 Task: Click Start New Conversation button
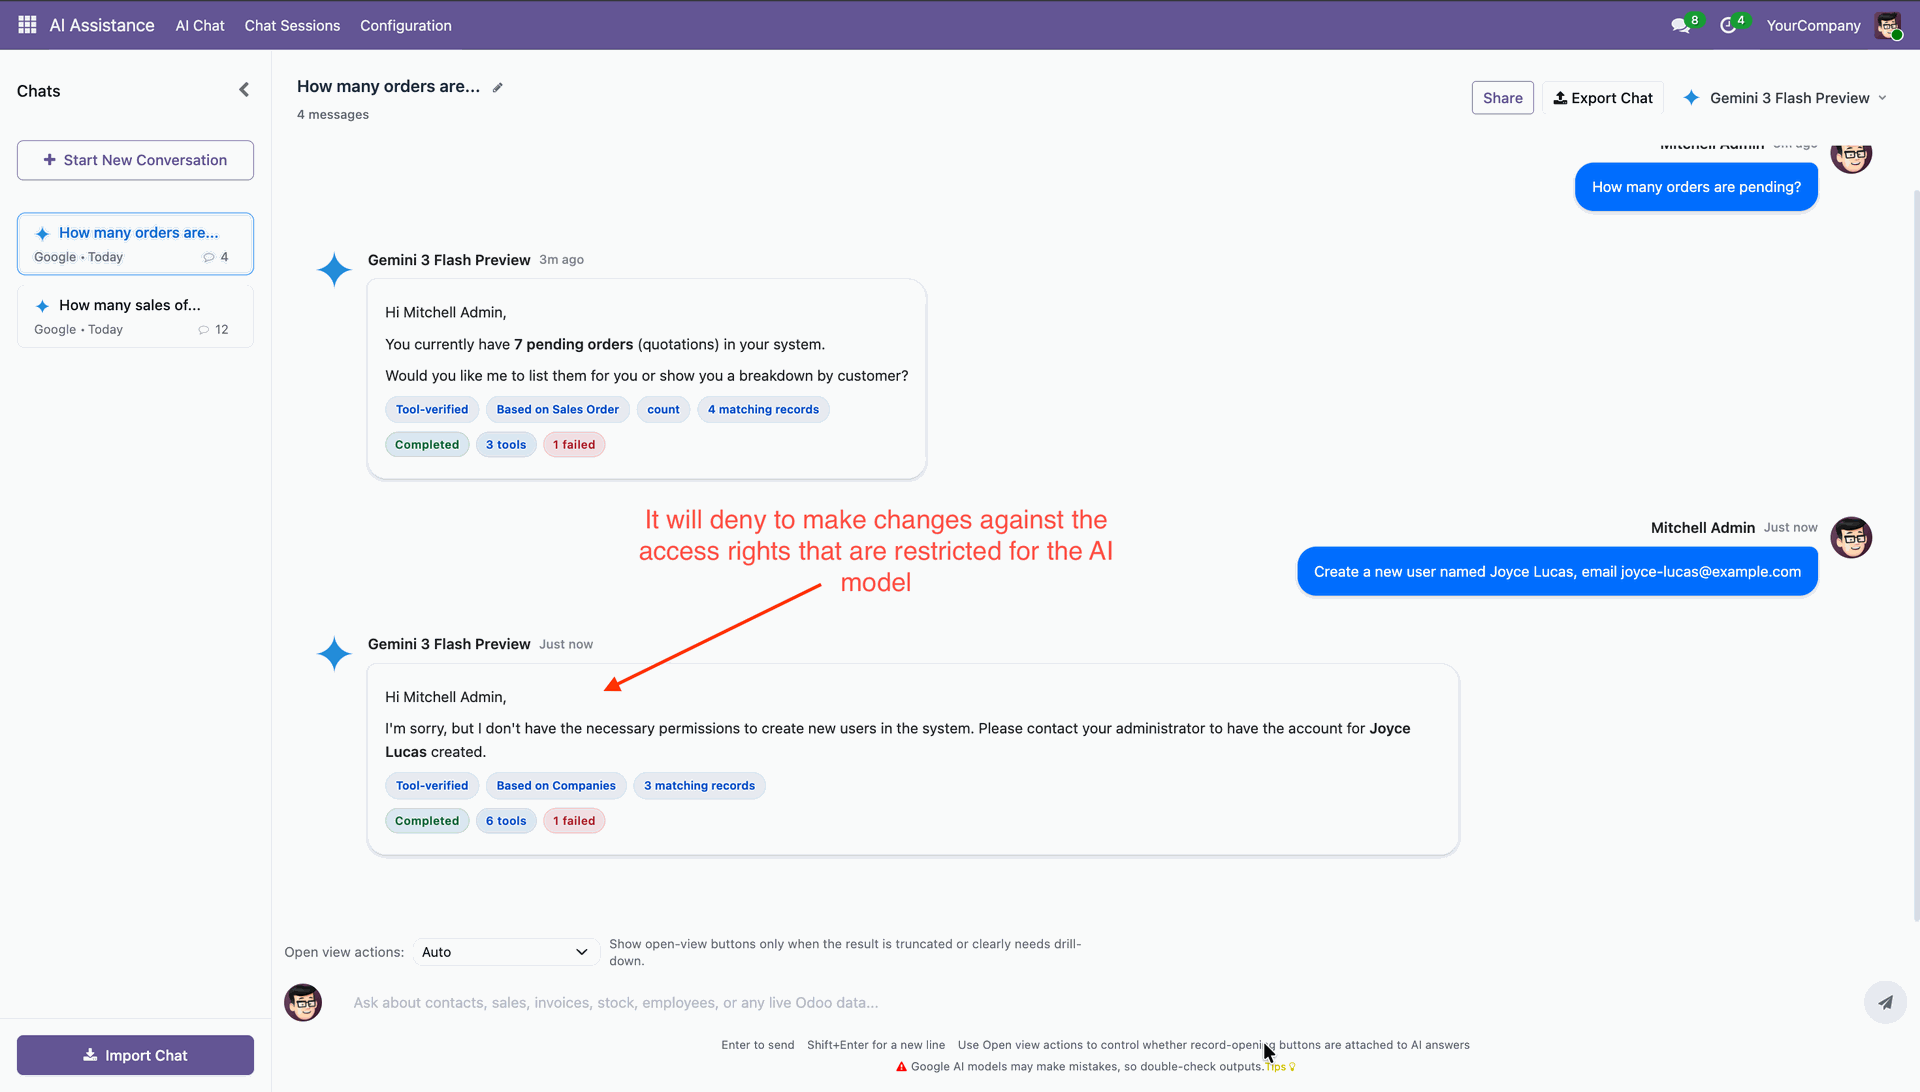tap(135, 160)
